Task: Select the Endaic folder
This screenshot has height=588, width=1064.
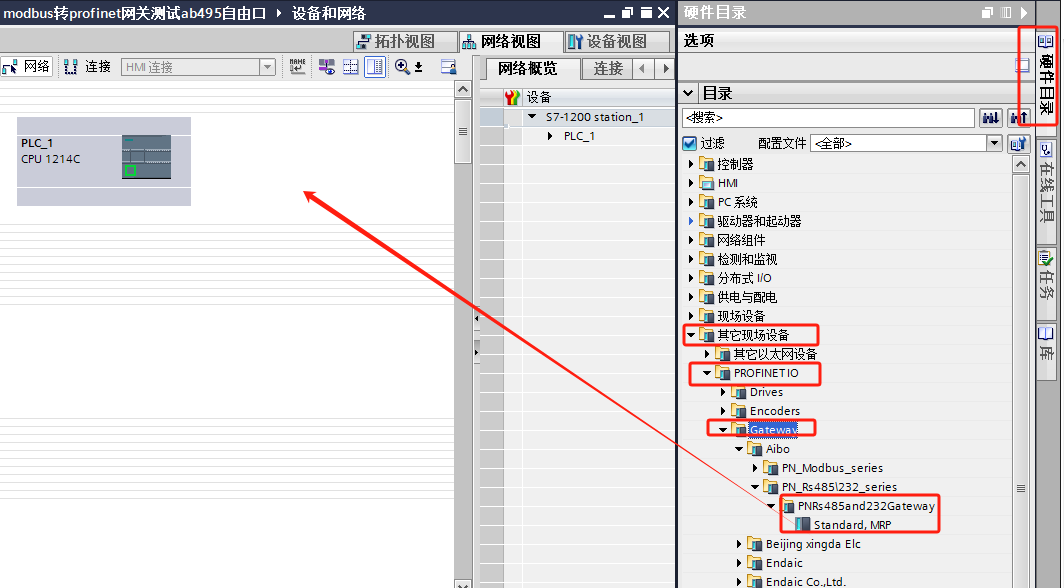Action: 784,563
